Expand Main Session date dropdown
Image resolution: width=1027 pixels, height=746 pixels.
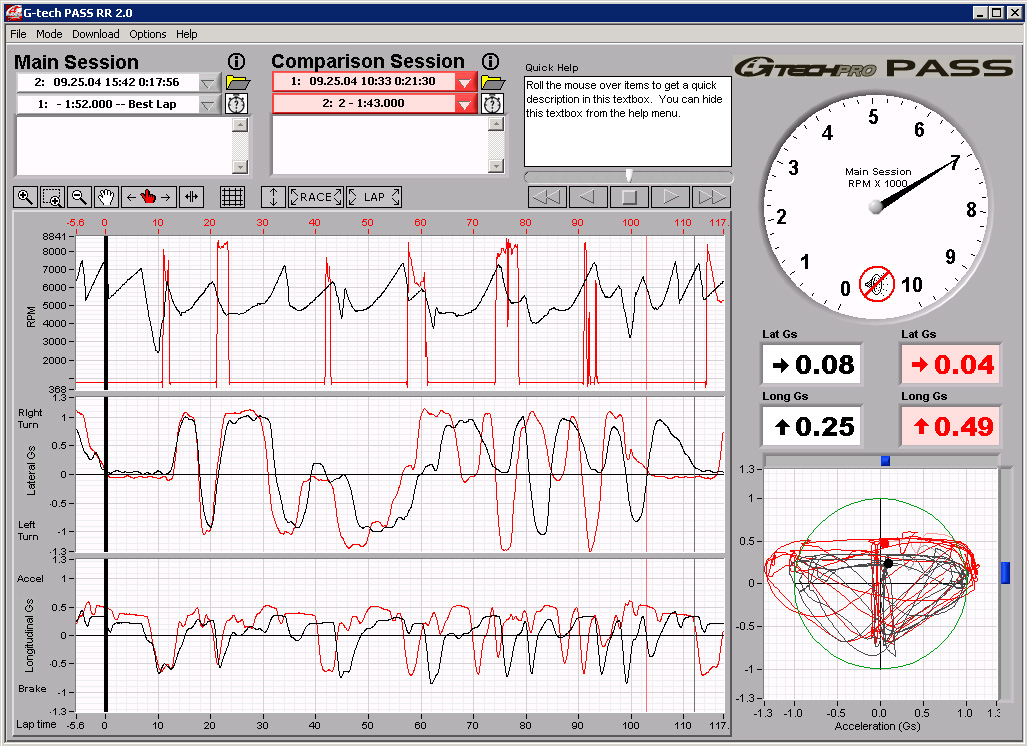(209, 83)
